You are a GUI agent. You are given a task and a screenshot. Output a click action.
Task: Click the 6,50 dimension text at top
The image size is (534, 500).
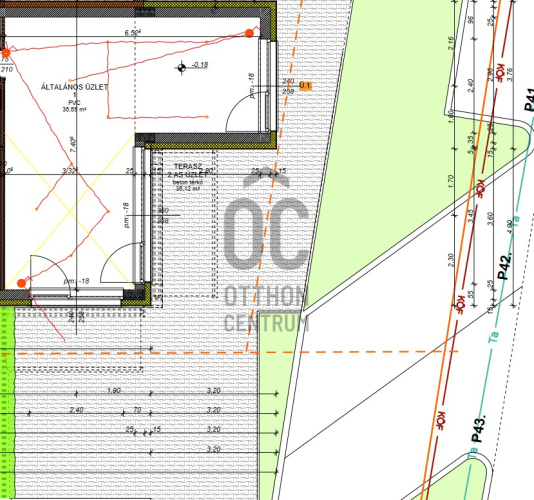pos(133,33)
